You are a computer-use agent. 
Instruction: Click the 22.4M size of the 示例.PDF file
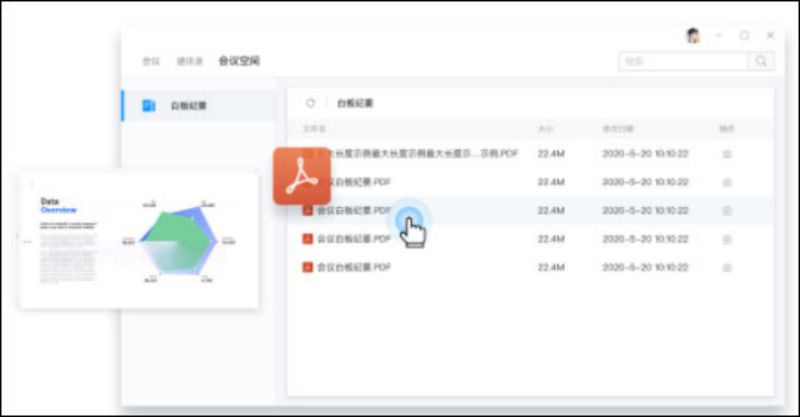point(551,154)
